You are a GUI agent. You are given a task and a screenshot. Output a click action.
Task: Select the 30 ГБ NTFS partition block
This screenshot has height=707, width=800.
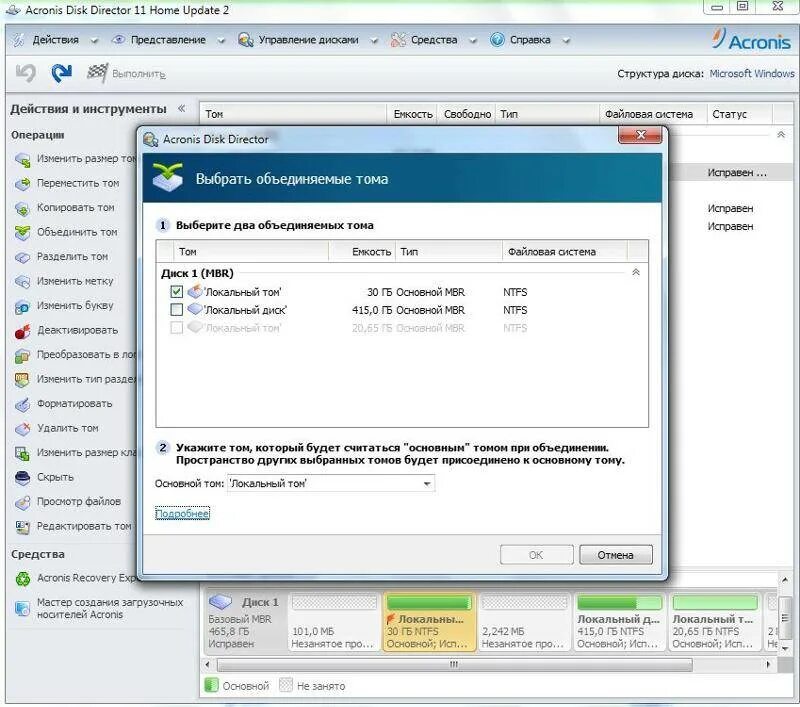coord(429,622)
